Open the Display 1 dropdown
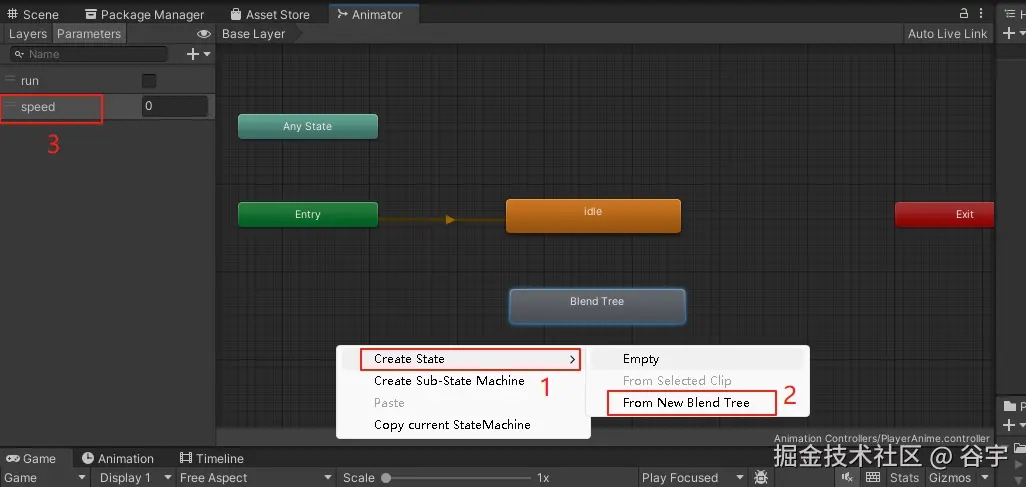Image resolution: width=1026 pixels, height=487 pixels. tap(134, 478)
